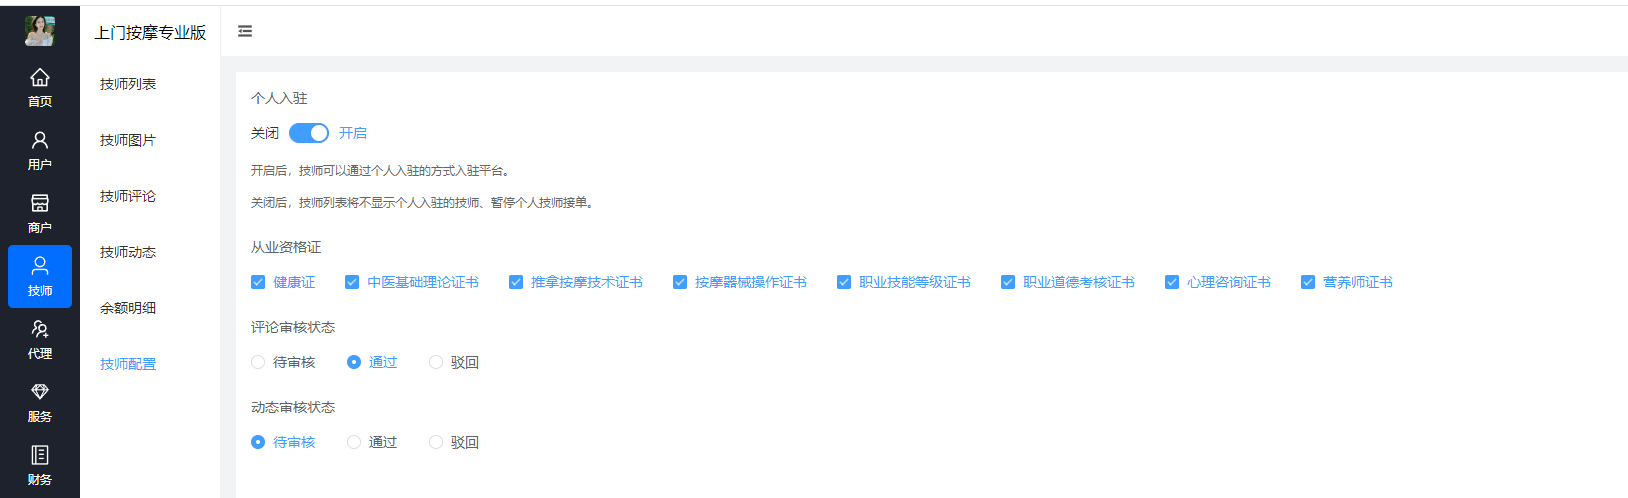Viewport: 1628px width, 498px height.
Task: Select 驳回 under 评论审核状态
Action: pyautogui.click(x=436, y=362)
